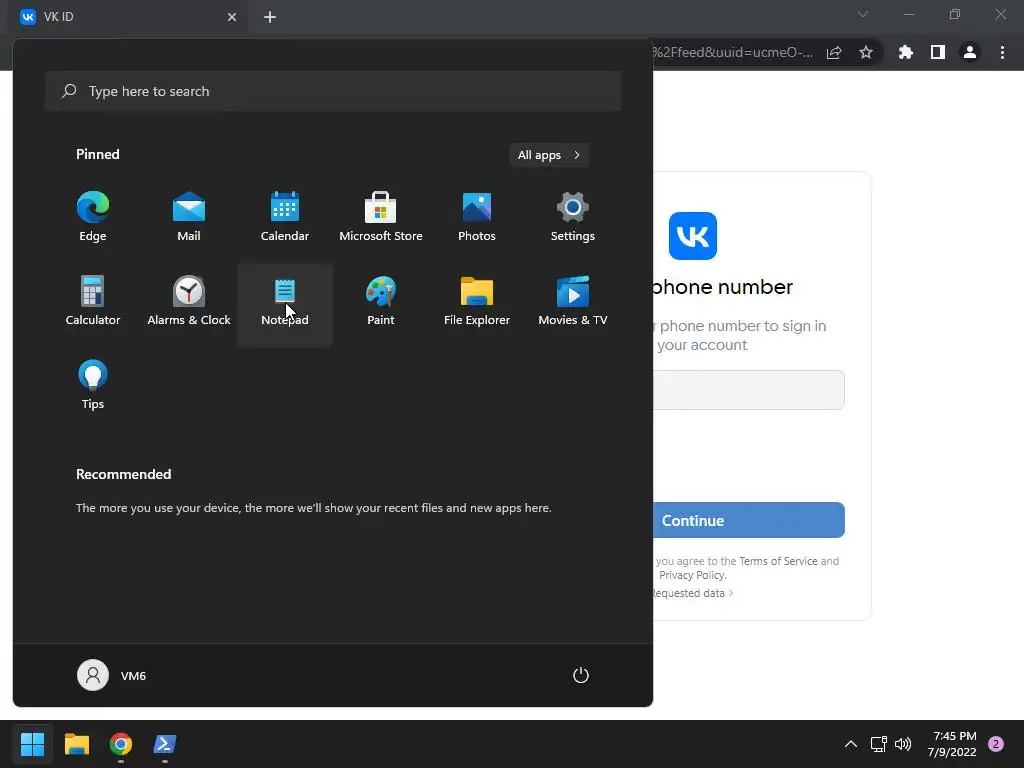Launch the Paint app
This screenshot has width=1024, height=768.
[381, 301]
